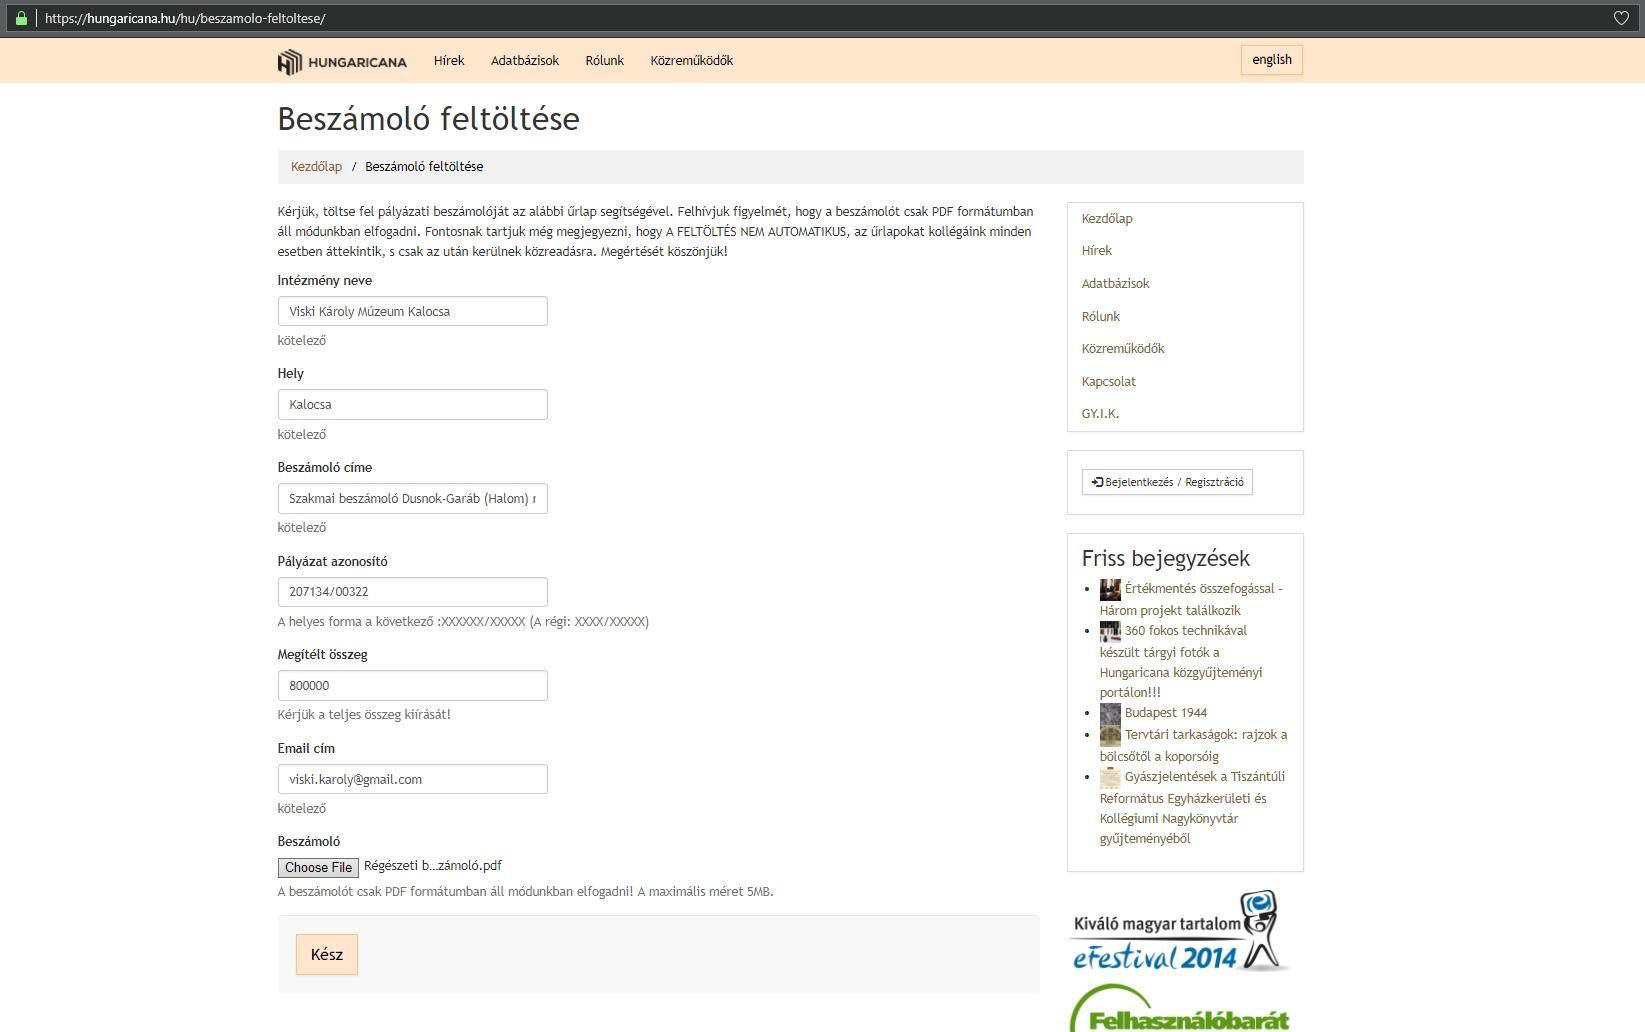Open the Tervtári tarkaságok post link
1645x1032 pixels.
[x=1194, y=746]
